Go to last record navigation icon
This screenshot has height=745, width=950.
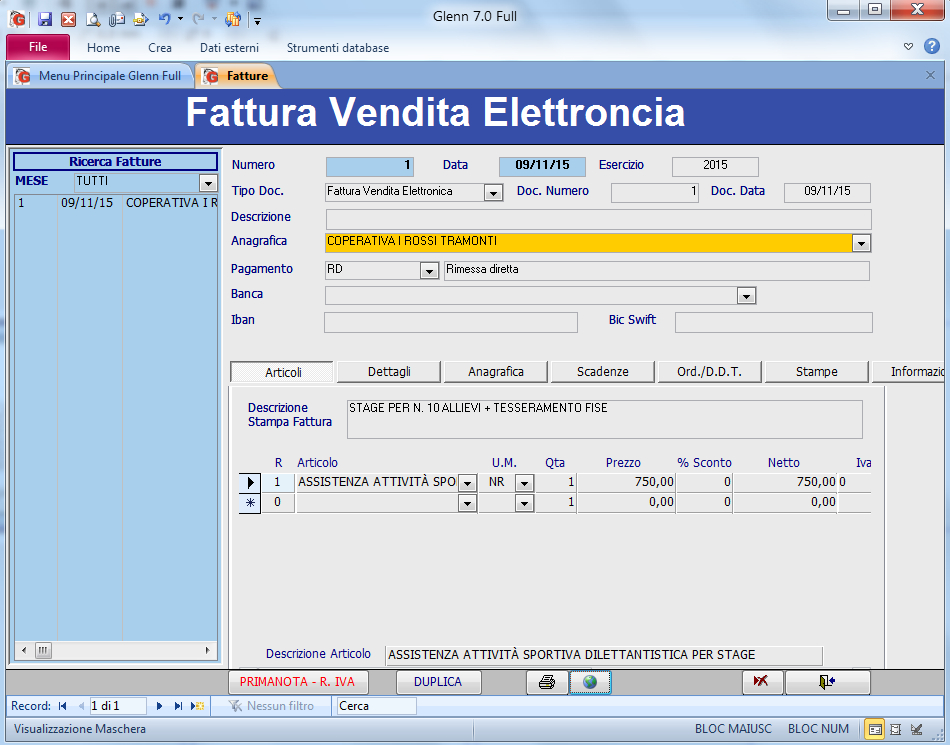(178, 706)
